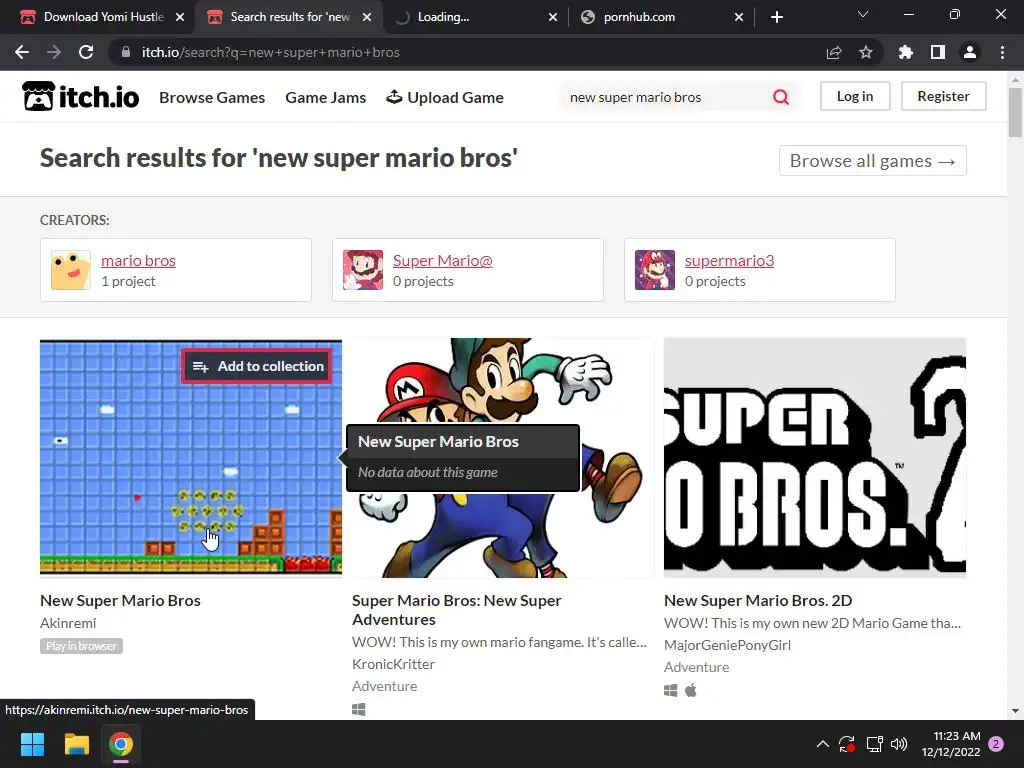Screen dimensions: 1024x768
Task: Open Browse Games menu item
Action: click(212, 97)
